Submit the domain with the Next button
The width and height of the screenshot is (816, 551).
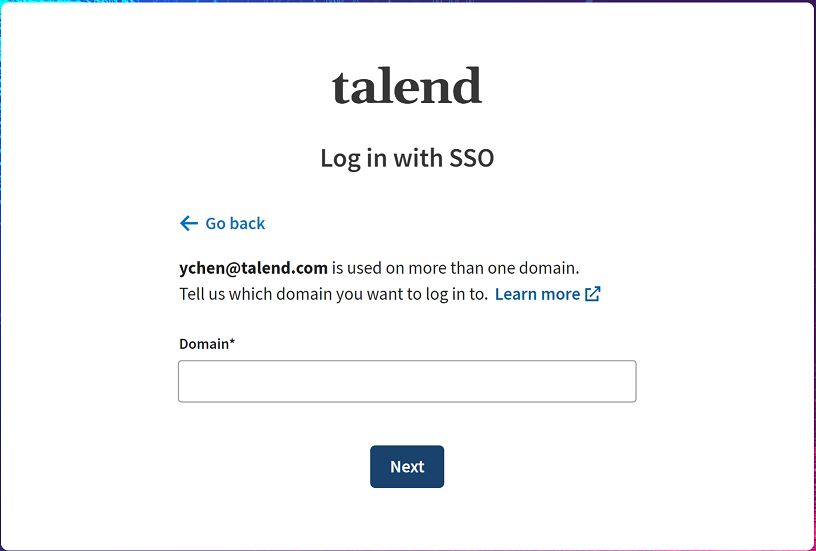(407, 467)
